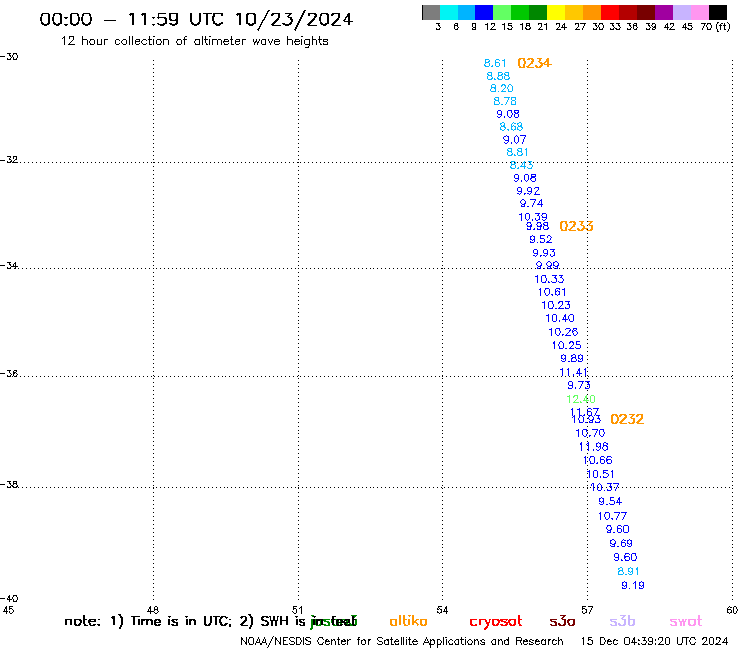Click the wave height value 10.33

click(549, 279)
